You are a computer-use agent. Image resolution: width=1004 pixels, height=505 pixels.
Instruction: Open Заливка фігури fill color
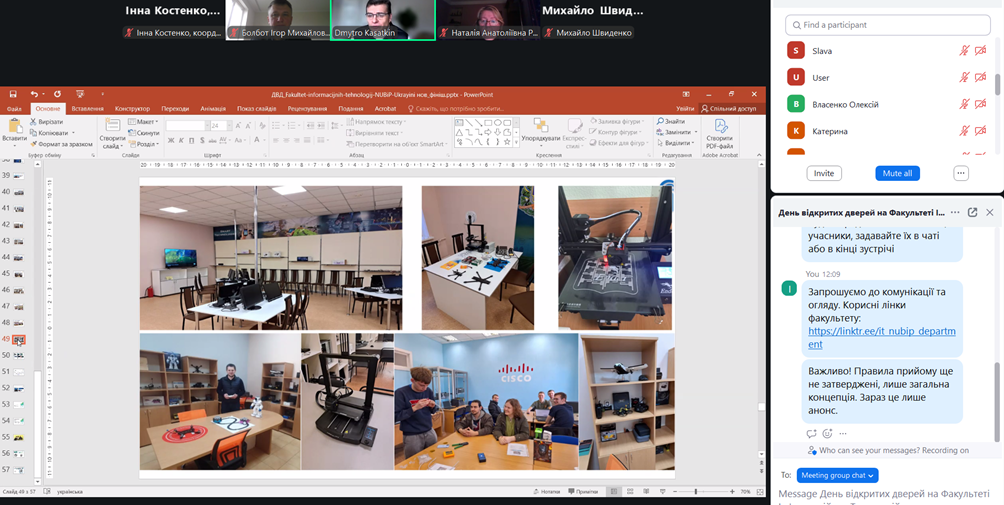point(615,121)
